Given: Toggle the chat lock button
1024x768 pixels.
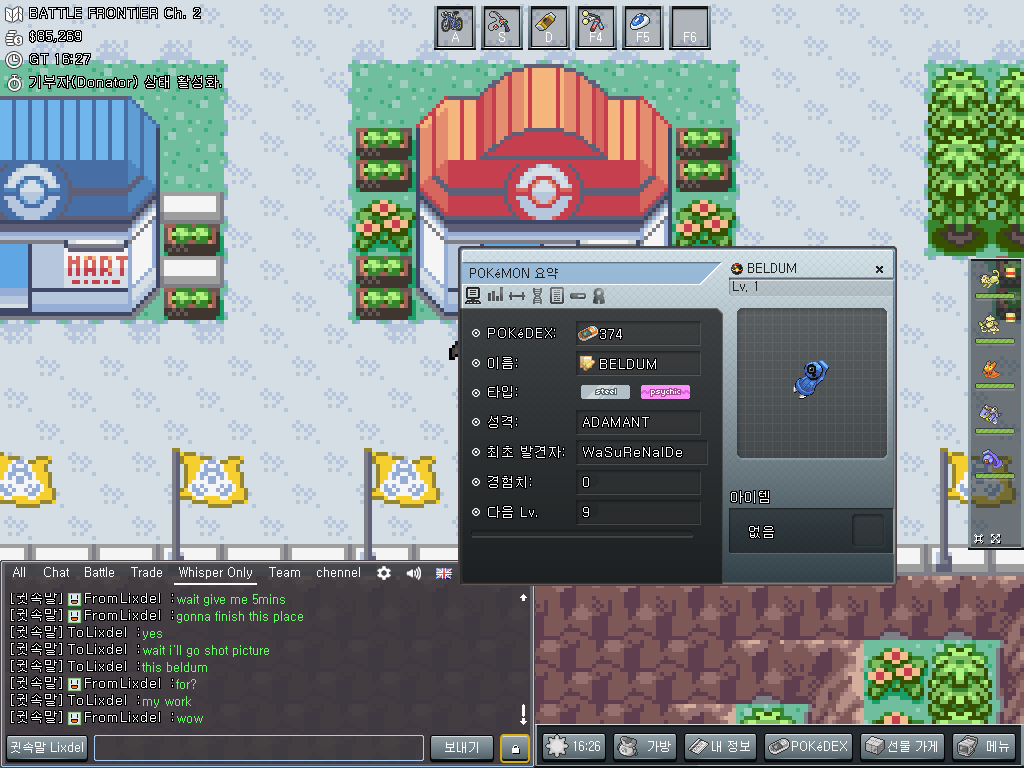Looking at the screenshot, I should point(515,747).
